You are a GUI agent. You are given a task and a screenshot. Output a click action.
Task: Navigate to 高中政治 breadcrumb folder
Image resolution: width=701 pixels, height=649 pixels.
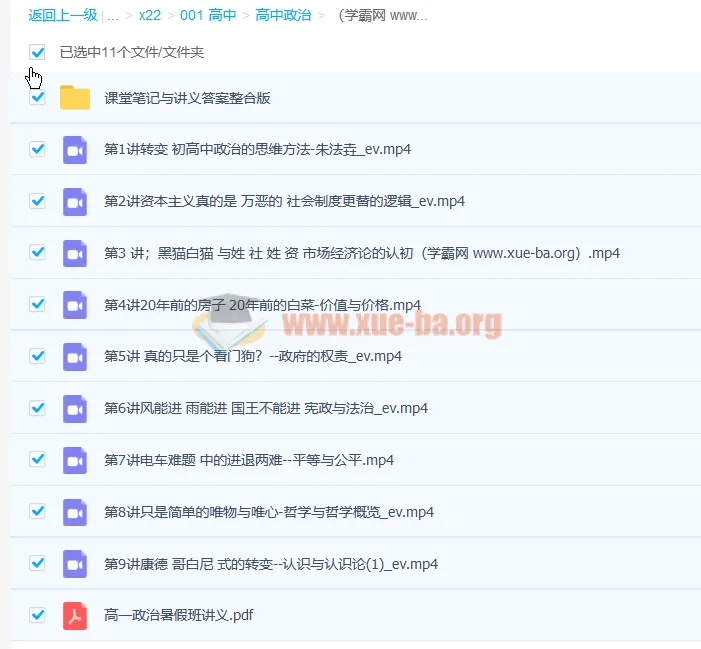click(283, 15)
